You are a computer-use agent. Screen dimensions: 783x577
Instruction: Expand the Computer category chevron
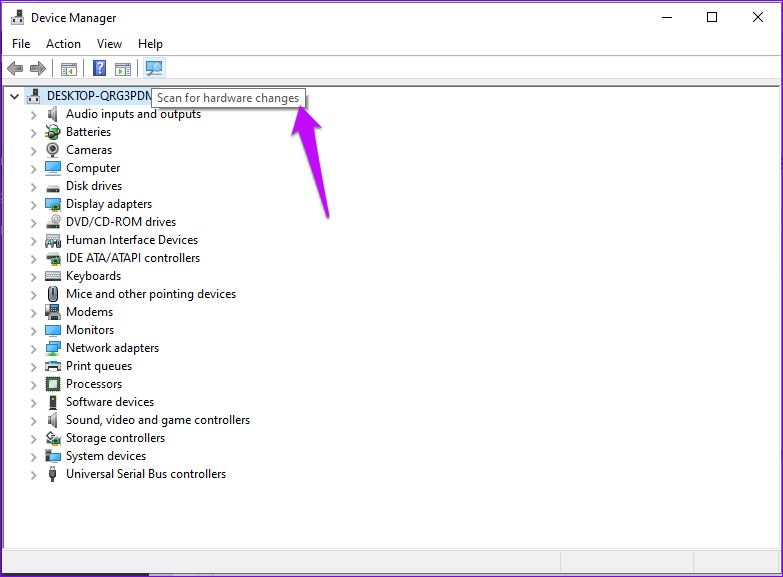coord(33,169)
